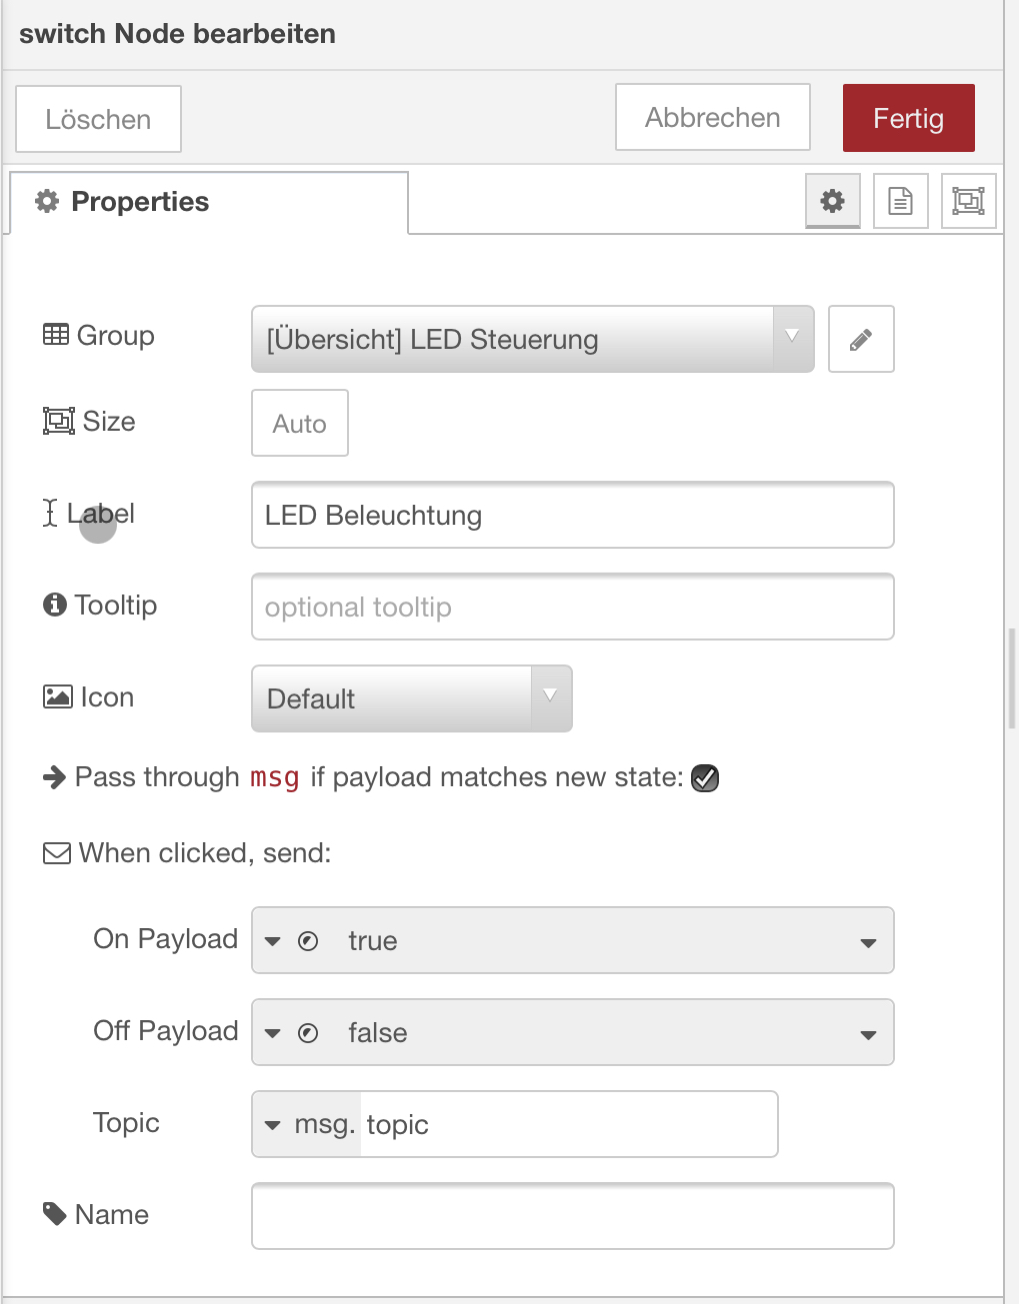Expand the Off Payload false options arrow
This screenshot has height=1304, width=1019.
click(x=868, y=1034)
